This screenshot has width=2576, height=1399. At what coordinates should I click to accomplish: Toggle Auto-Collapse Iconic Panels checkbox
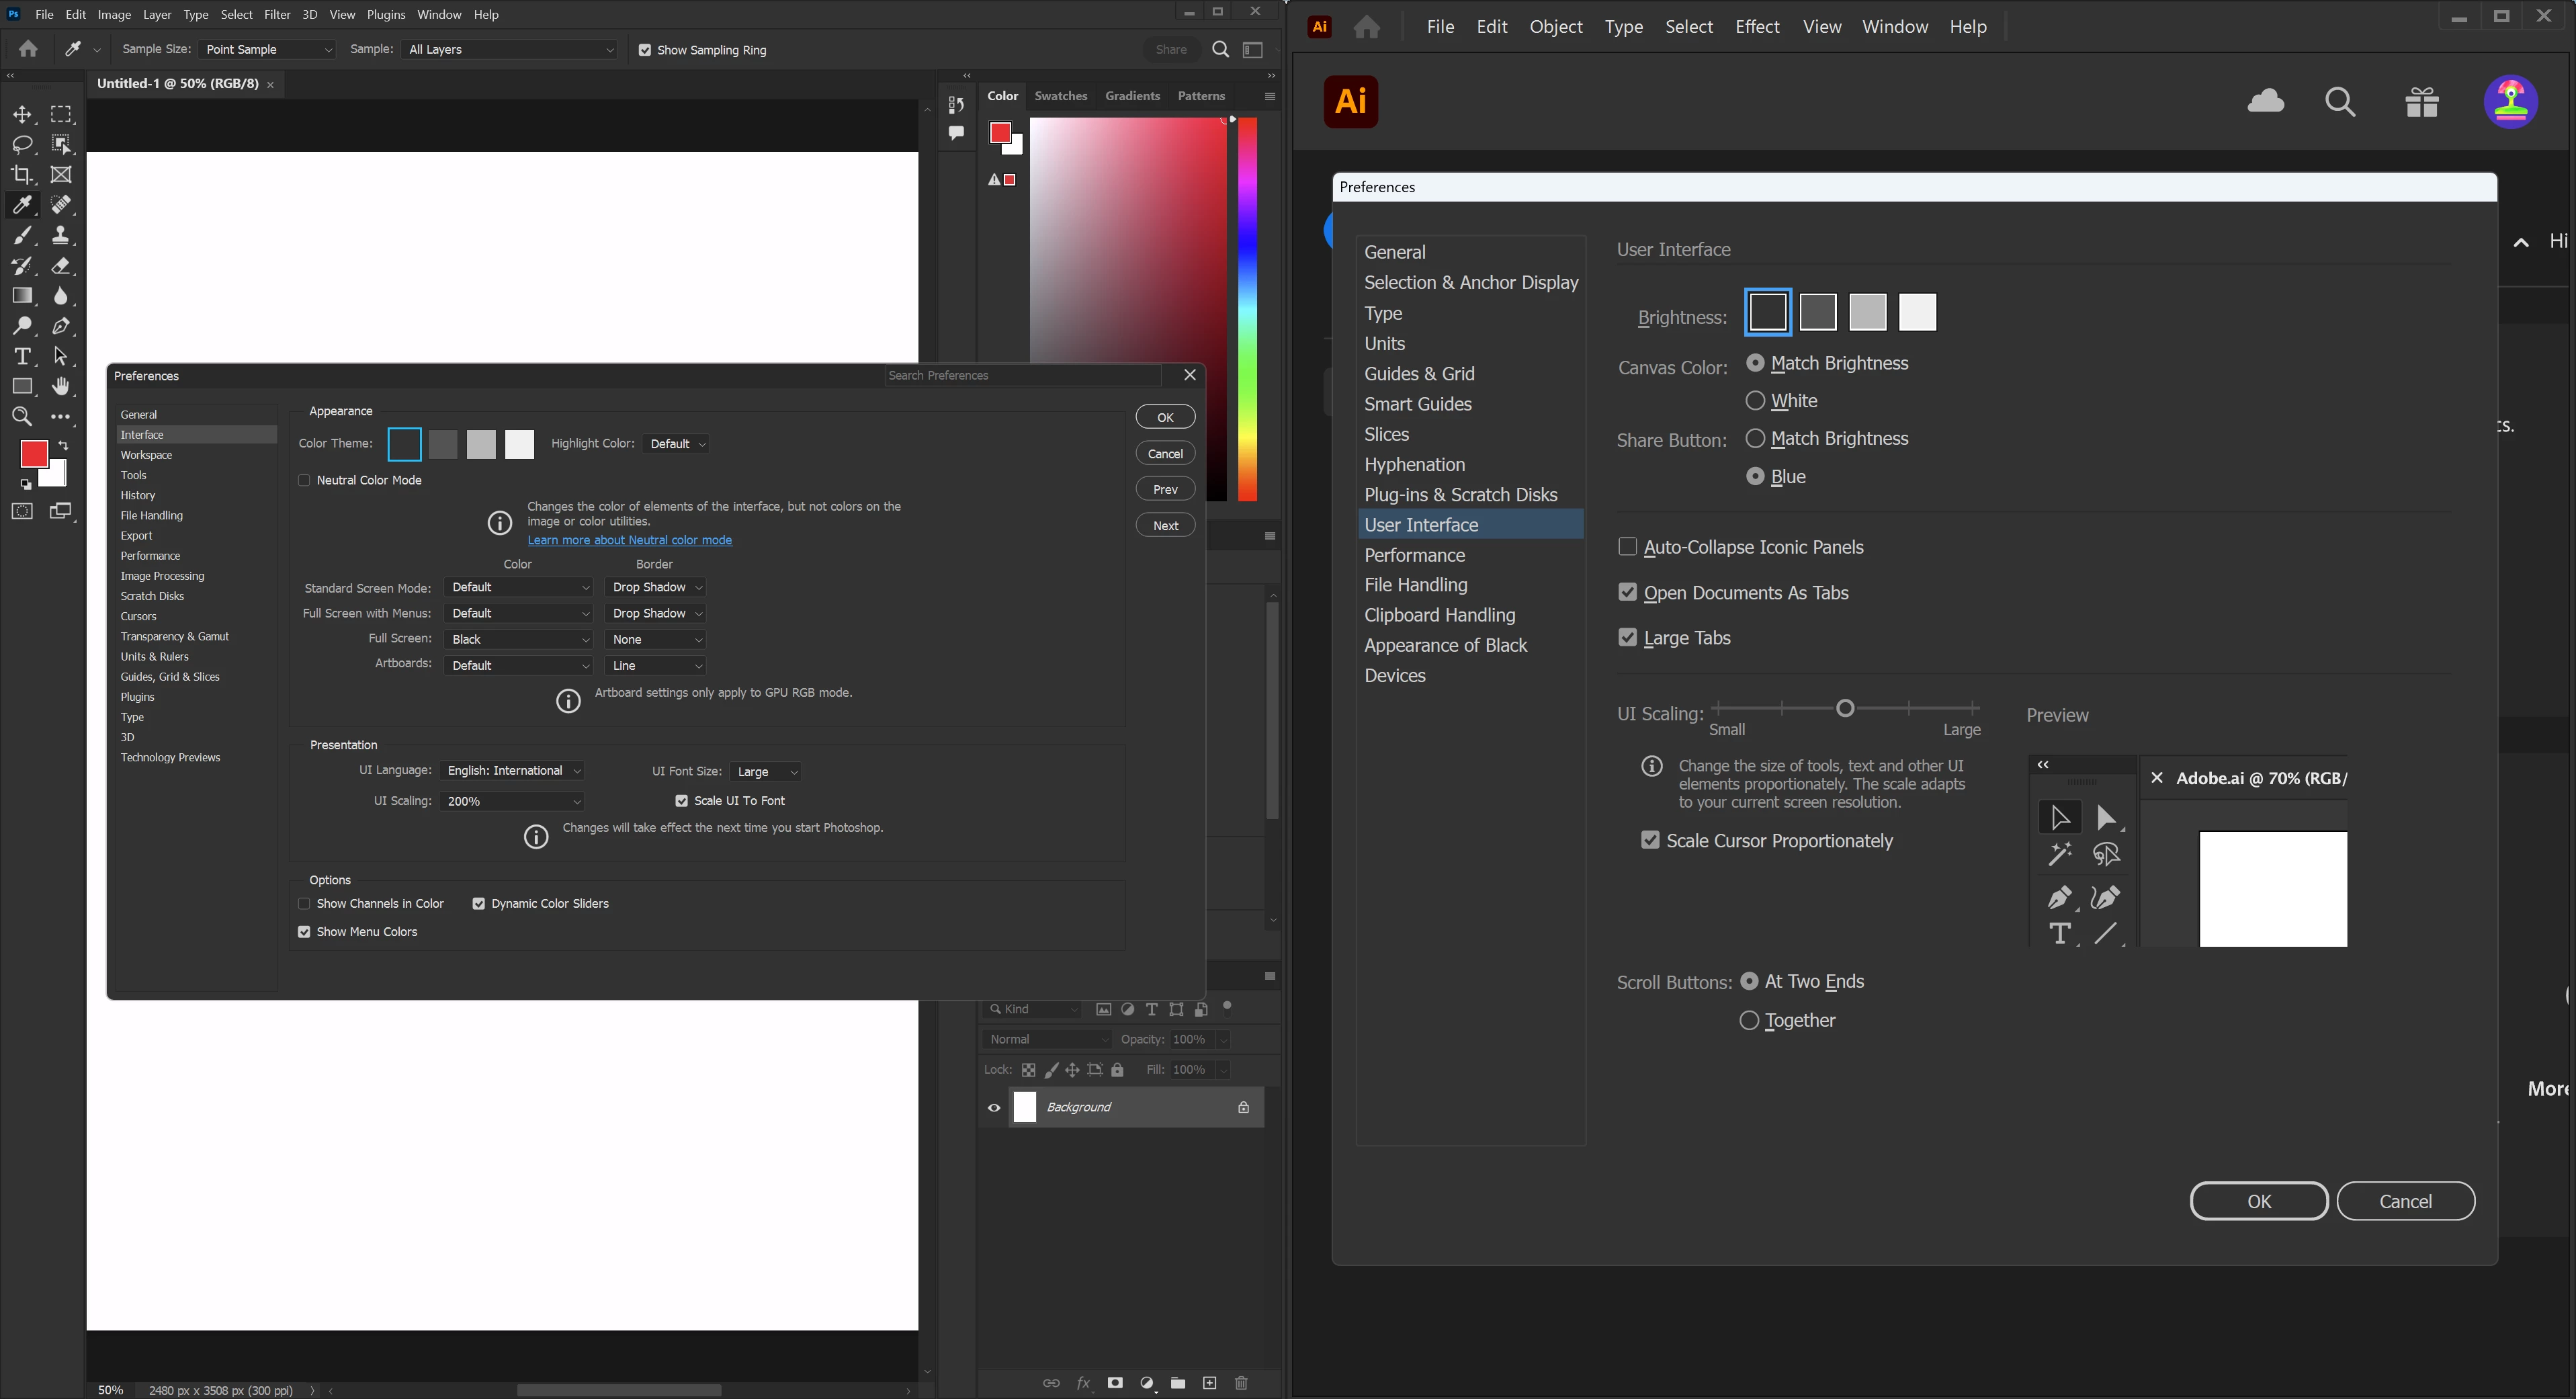pyautogui.click(x=1627, y=547)
